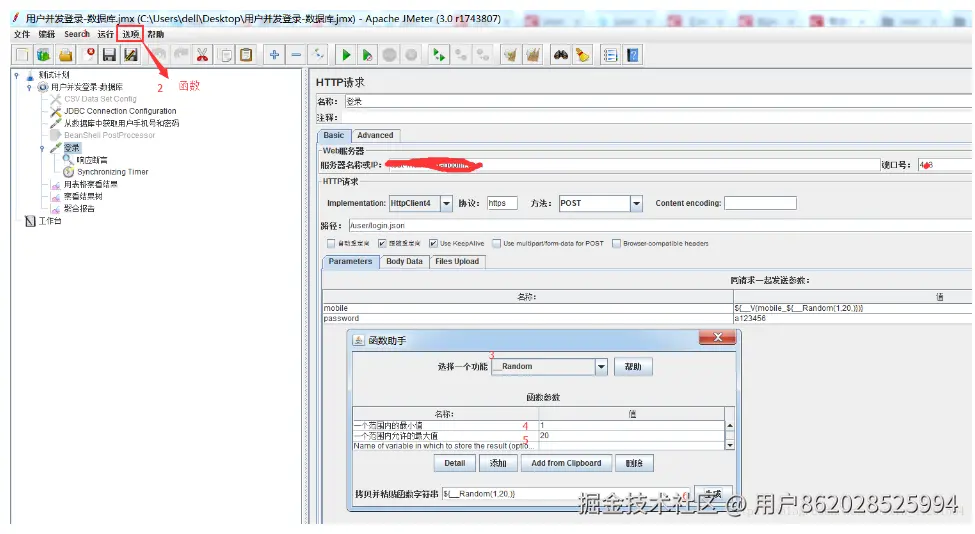This screenshot has width=975, height=534.
Task: Click the Detail button
Action: coord(455,463)
